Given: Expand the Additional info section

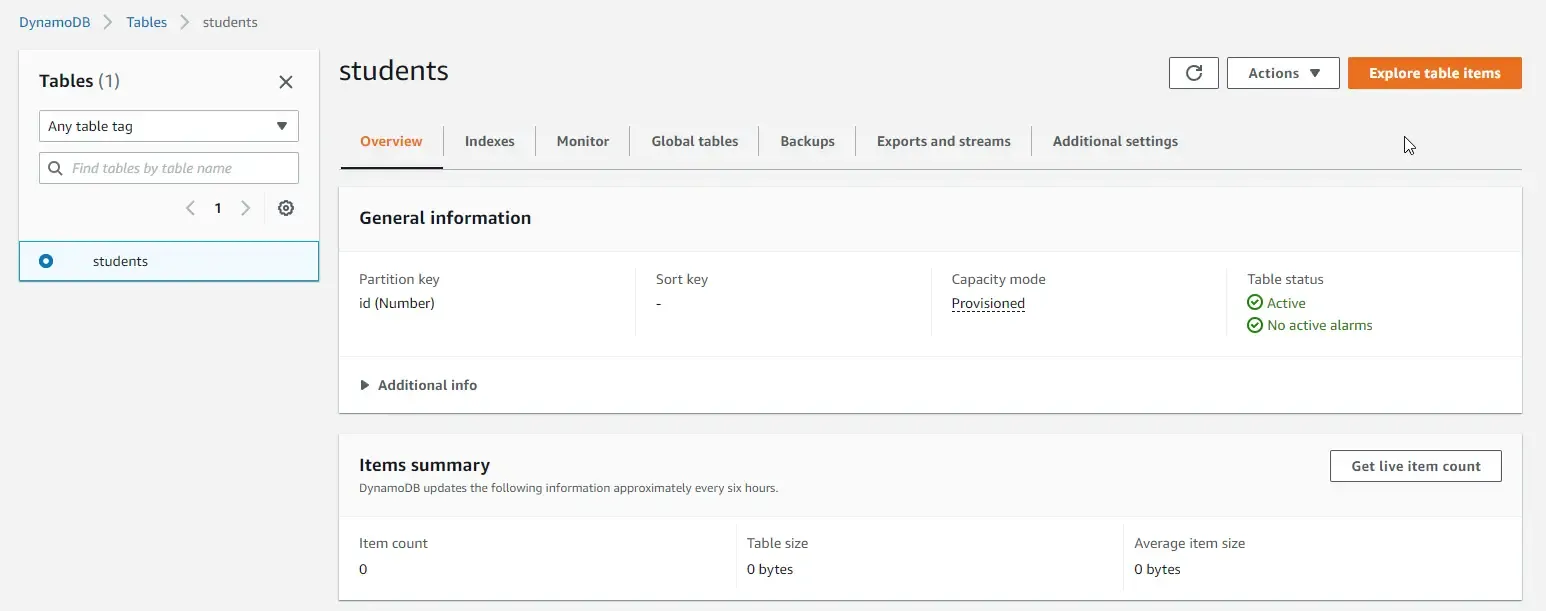Looking at the screenshot, I should tap(418, 385).
